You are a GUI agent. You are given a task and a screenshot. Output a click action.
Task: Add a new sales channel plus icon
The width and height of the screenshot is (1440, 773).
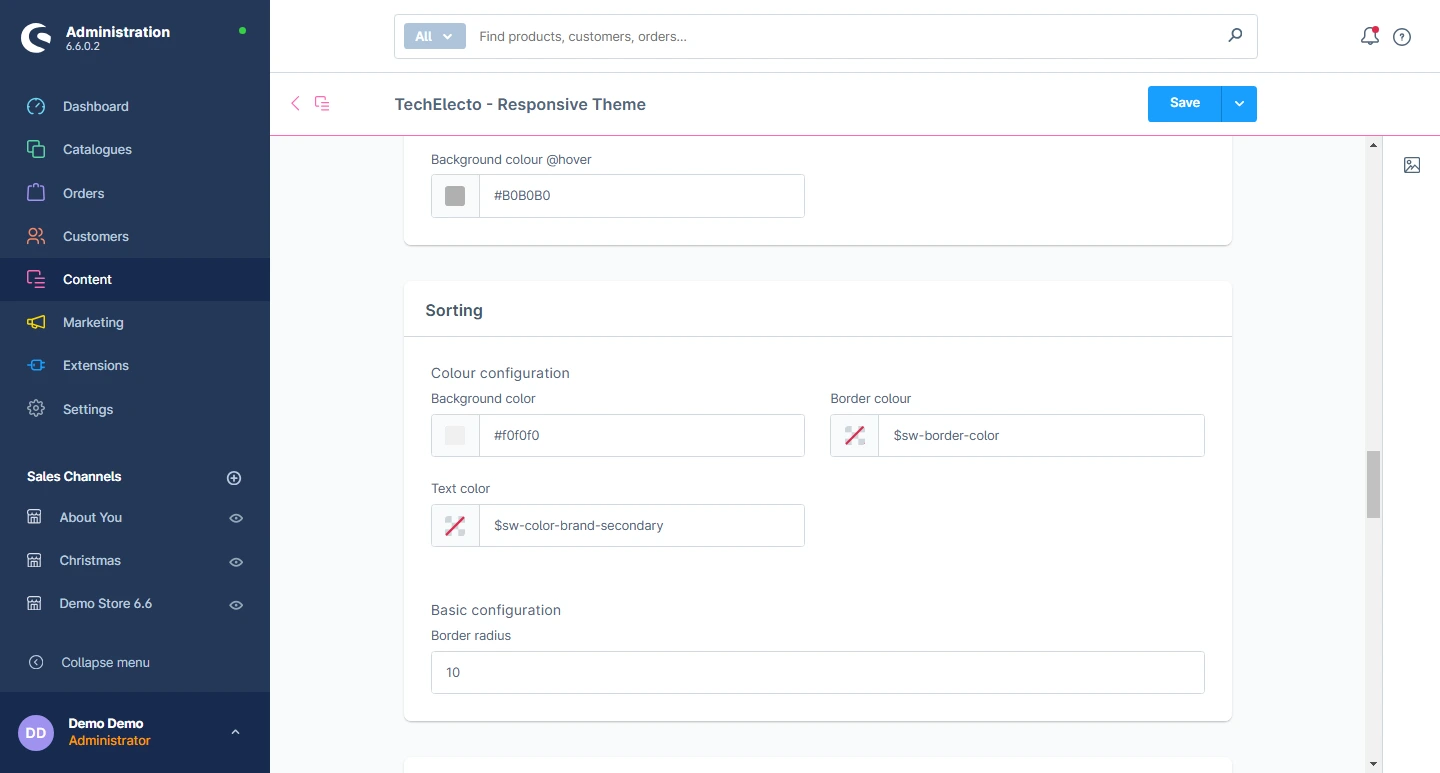click(x=234, y=478)
